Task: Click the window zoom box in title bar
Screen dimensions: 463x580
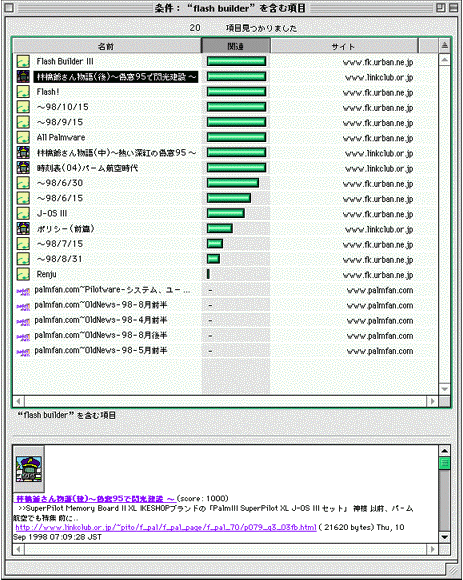Action: click(x=440, y=7)
